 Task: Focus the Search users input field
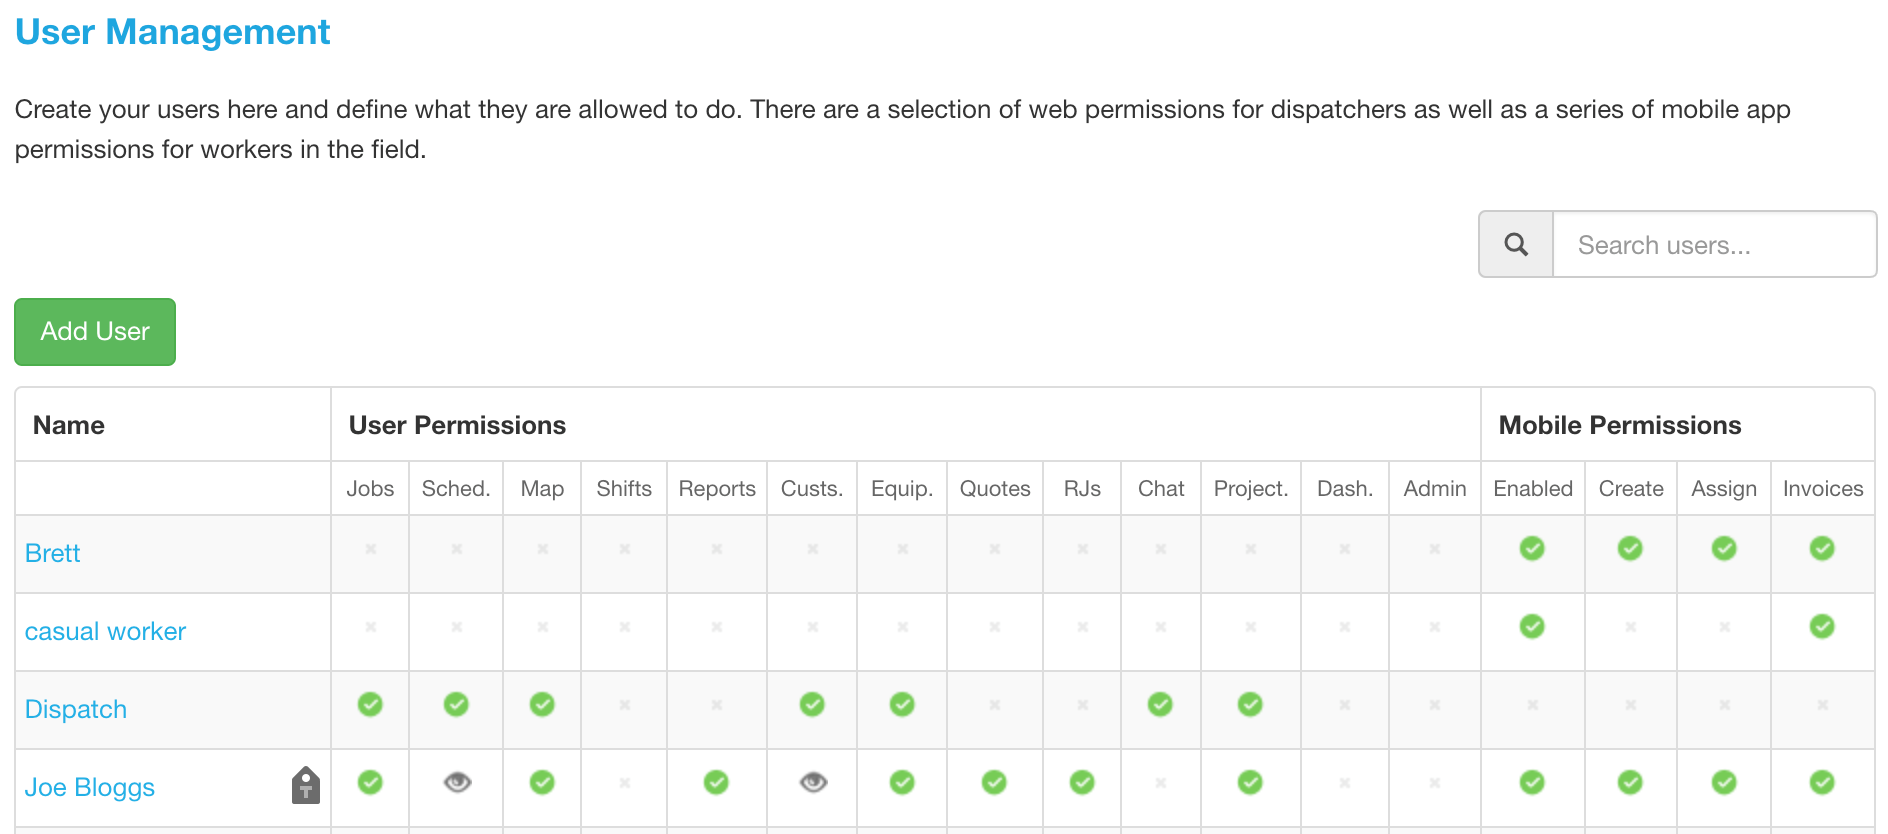pyautogui.click(x=1714, y=244)
